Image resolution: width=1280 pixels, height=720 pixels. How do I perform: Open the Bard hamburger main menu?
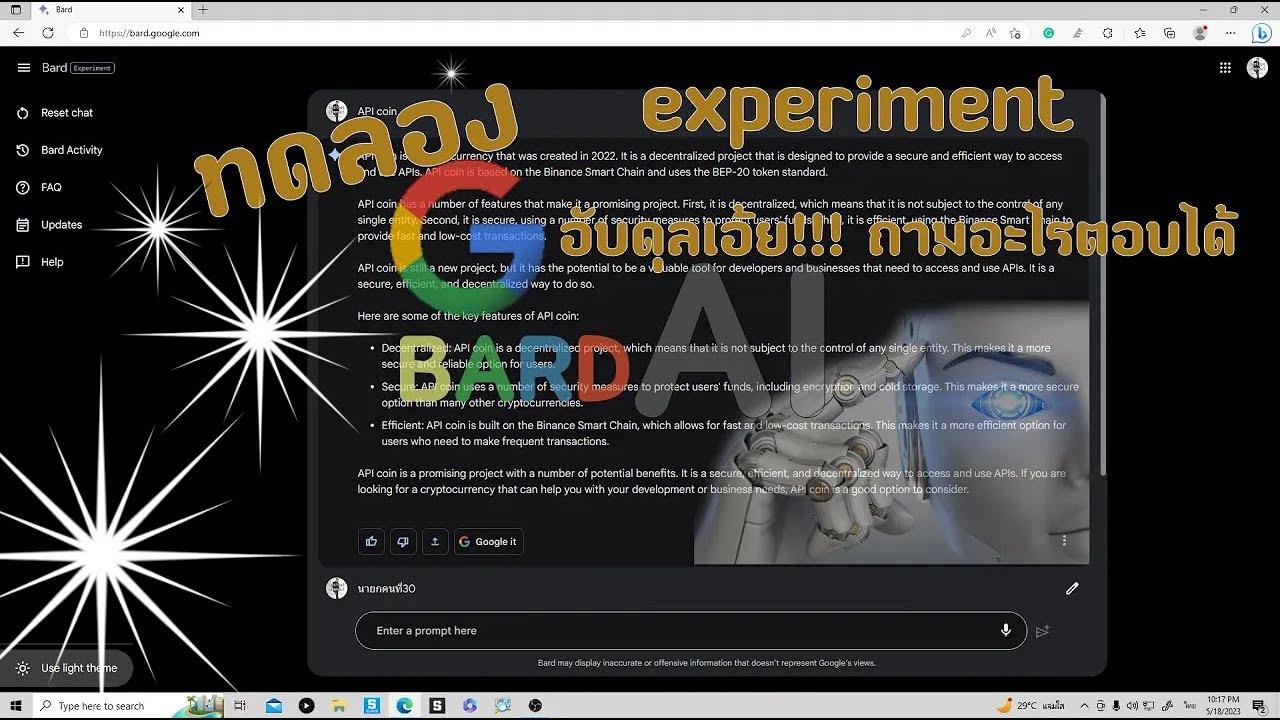[x=24, y=68]
